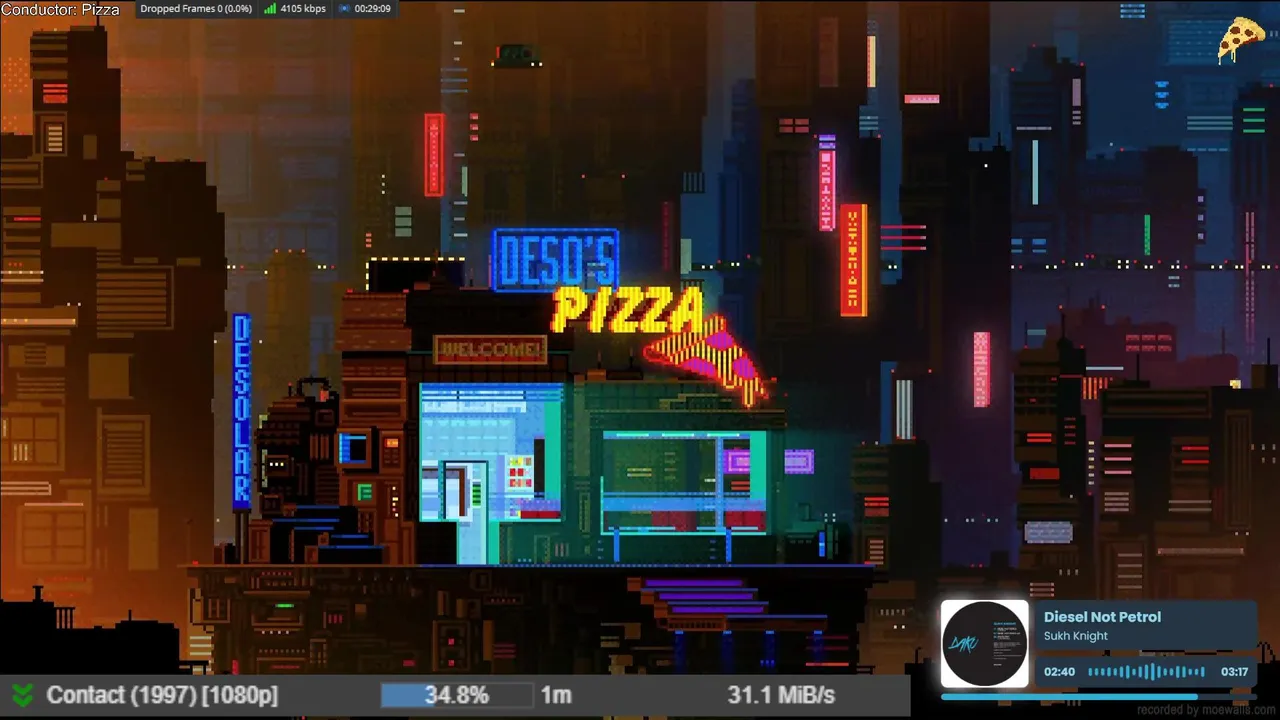Click the blue streaming timer icon
This screenshot has height=720, width=1280.
pos(345,9)
